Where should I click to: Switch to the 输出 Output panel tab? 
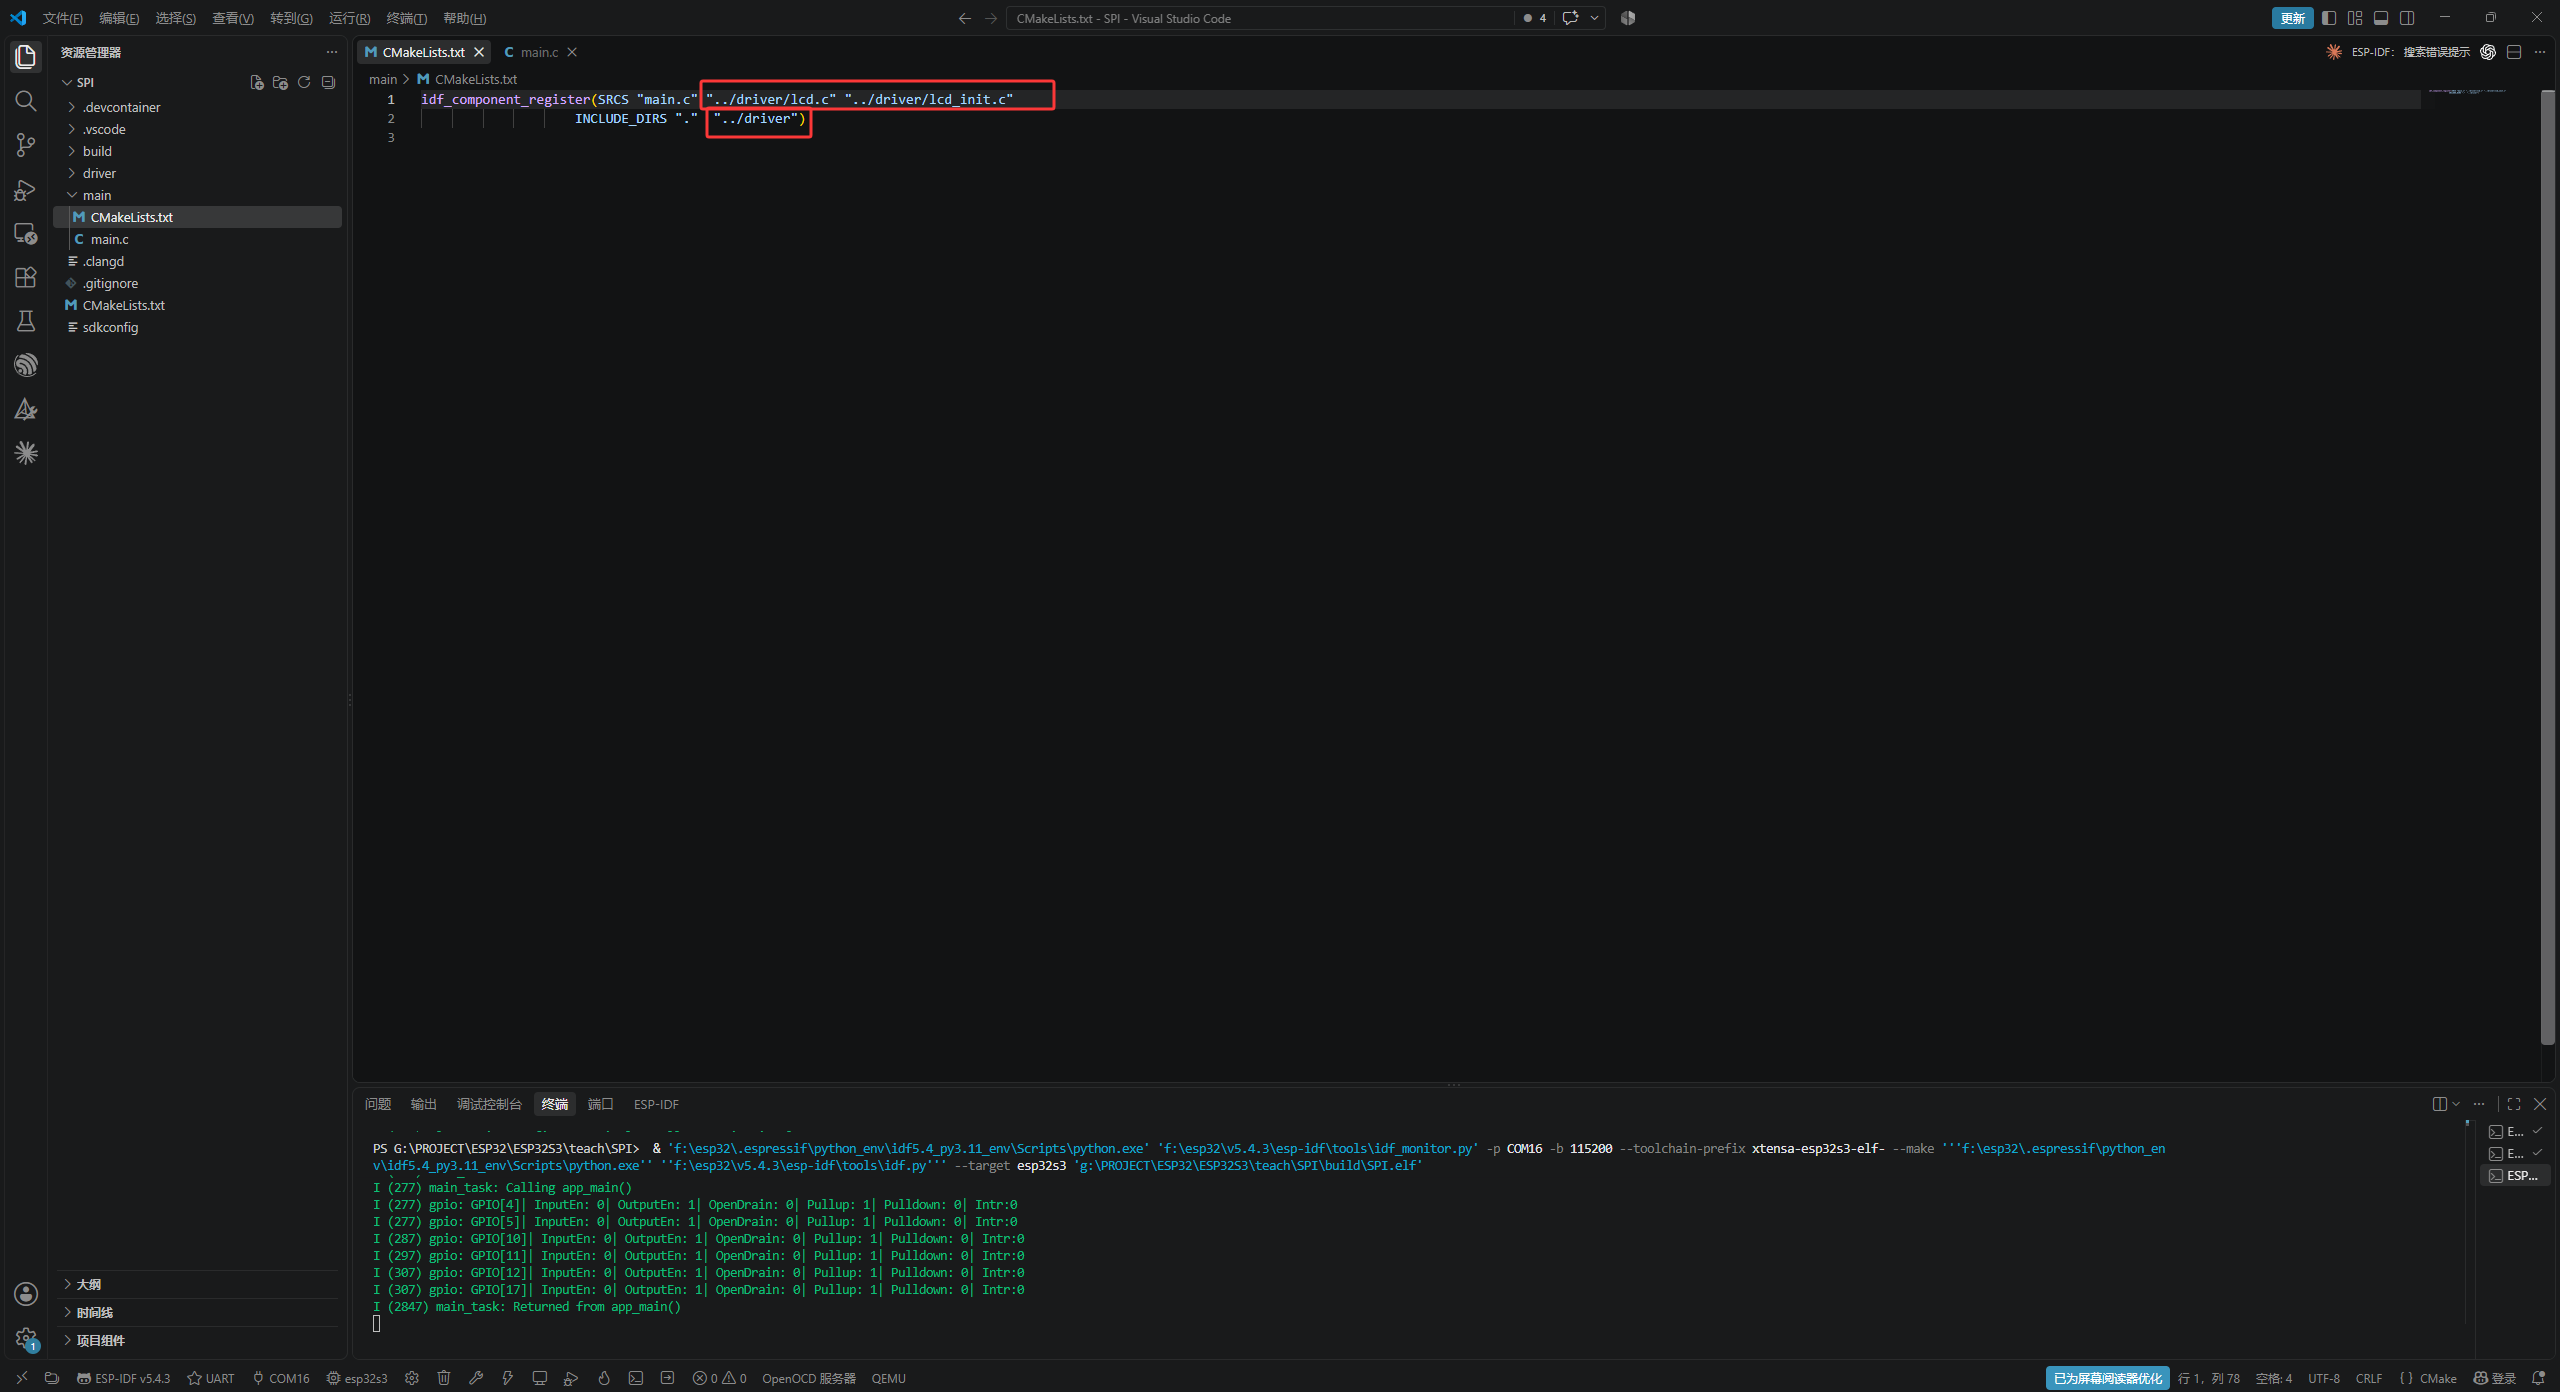424,1104
